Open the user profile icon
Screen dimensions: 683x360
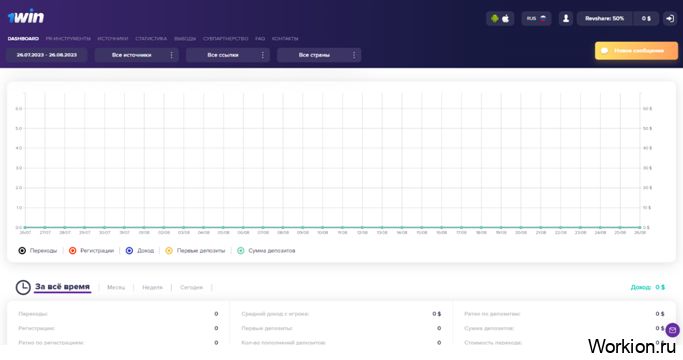pos(566,19)
